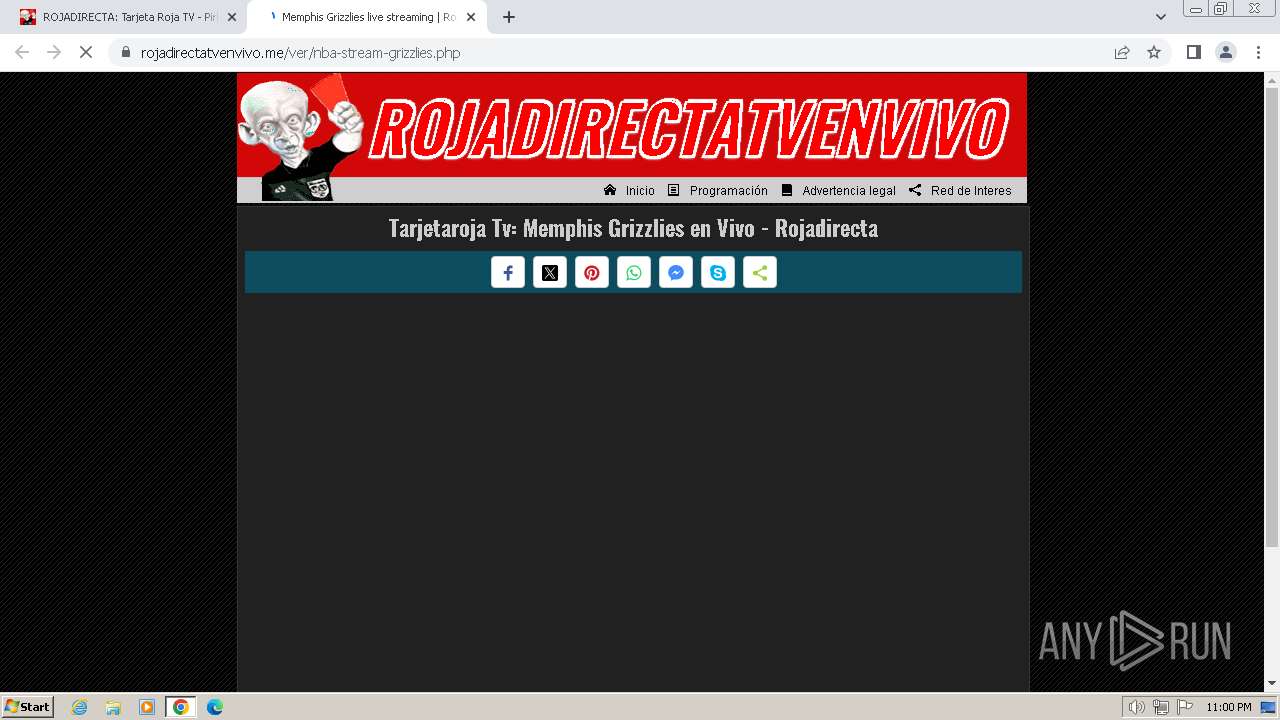Open File Explorer from taskbar
1280x720 pixels.
point(113,707)
